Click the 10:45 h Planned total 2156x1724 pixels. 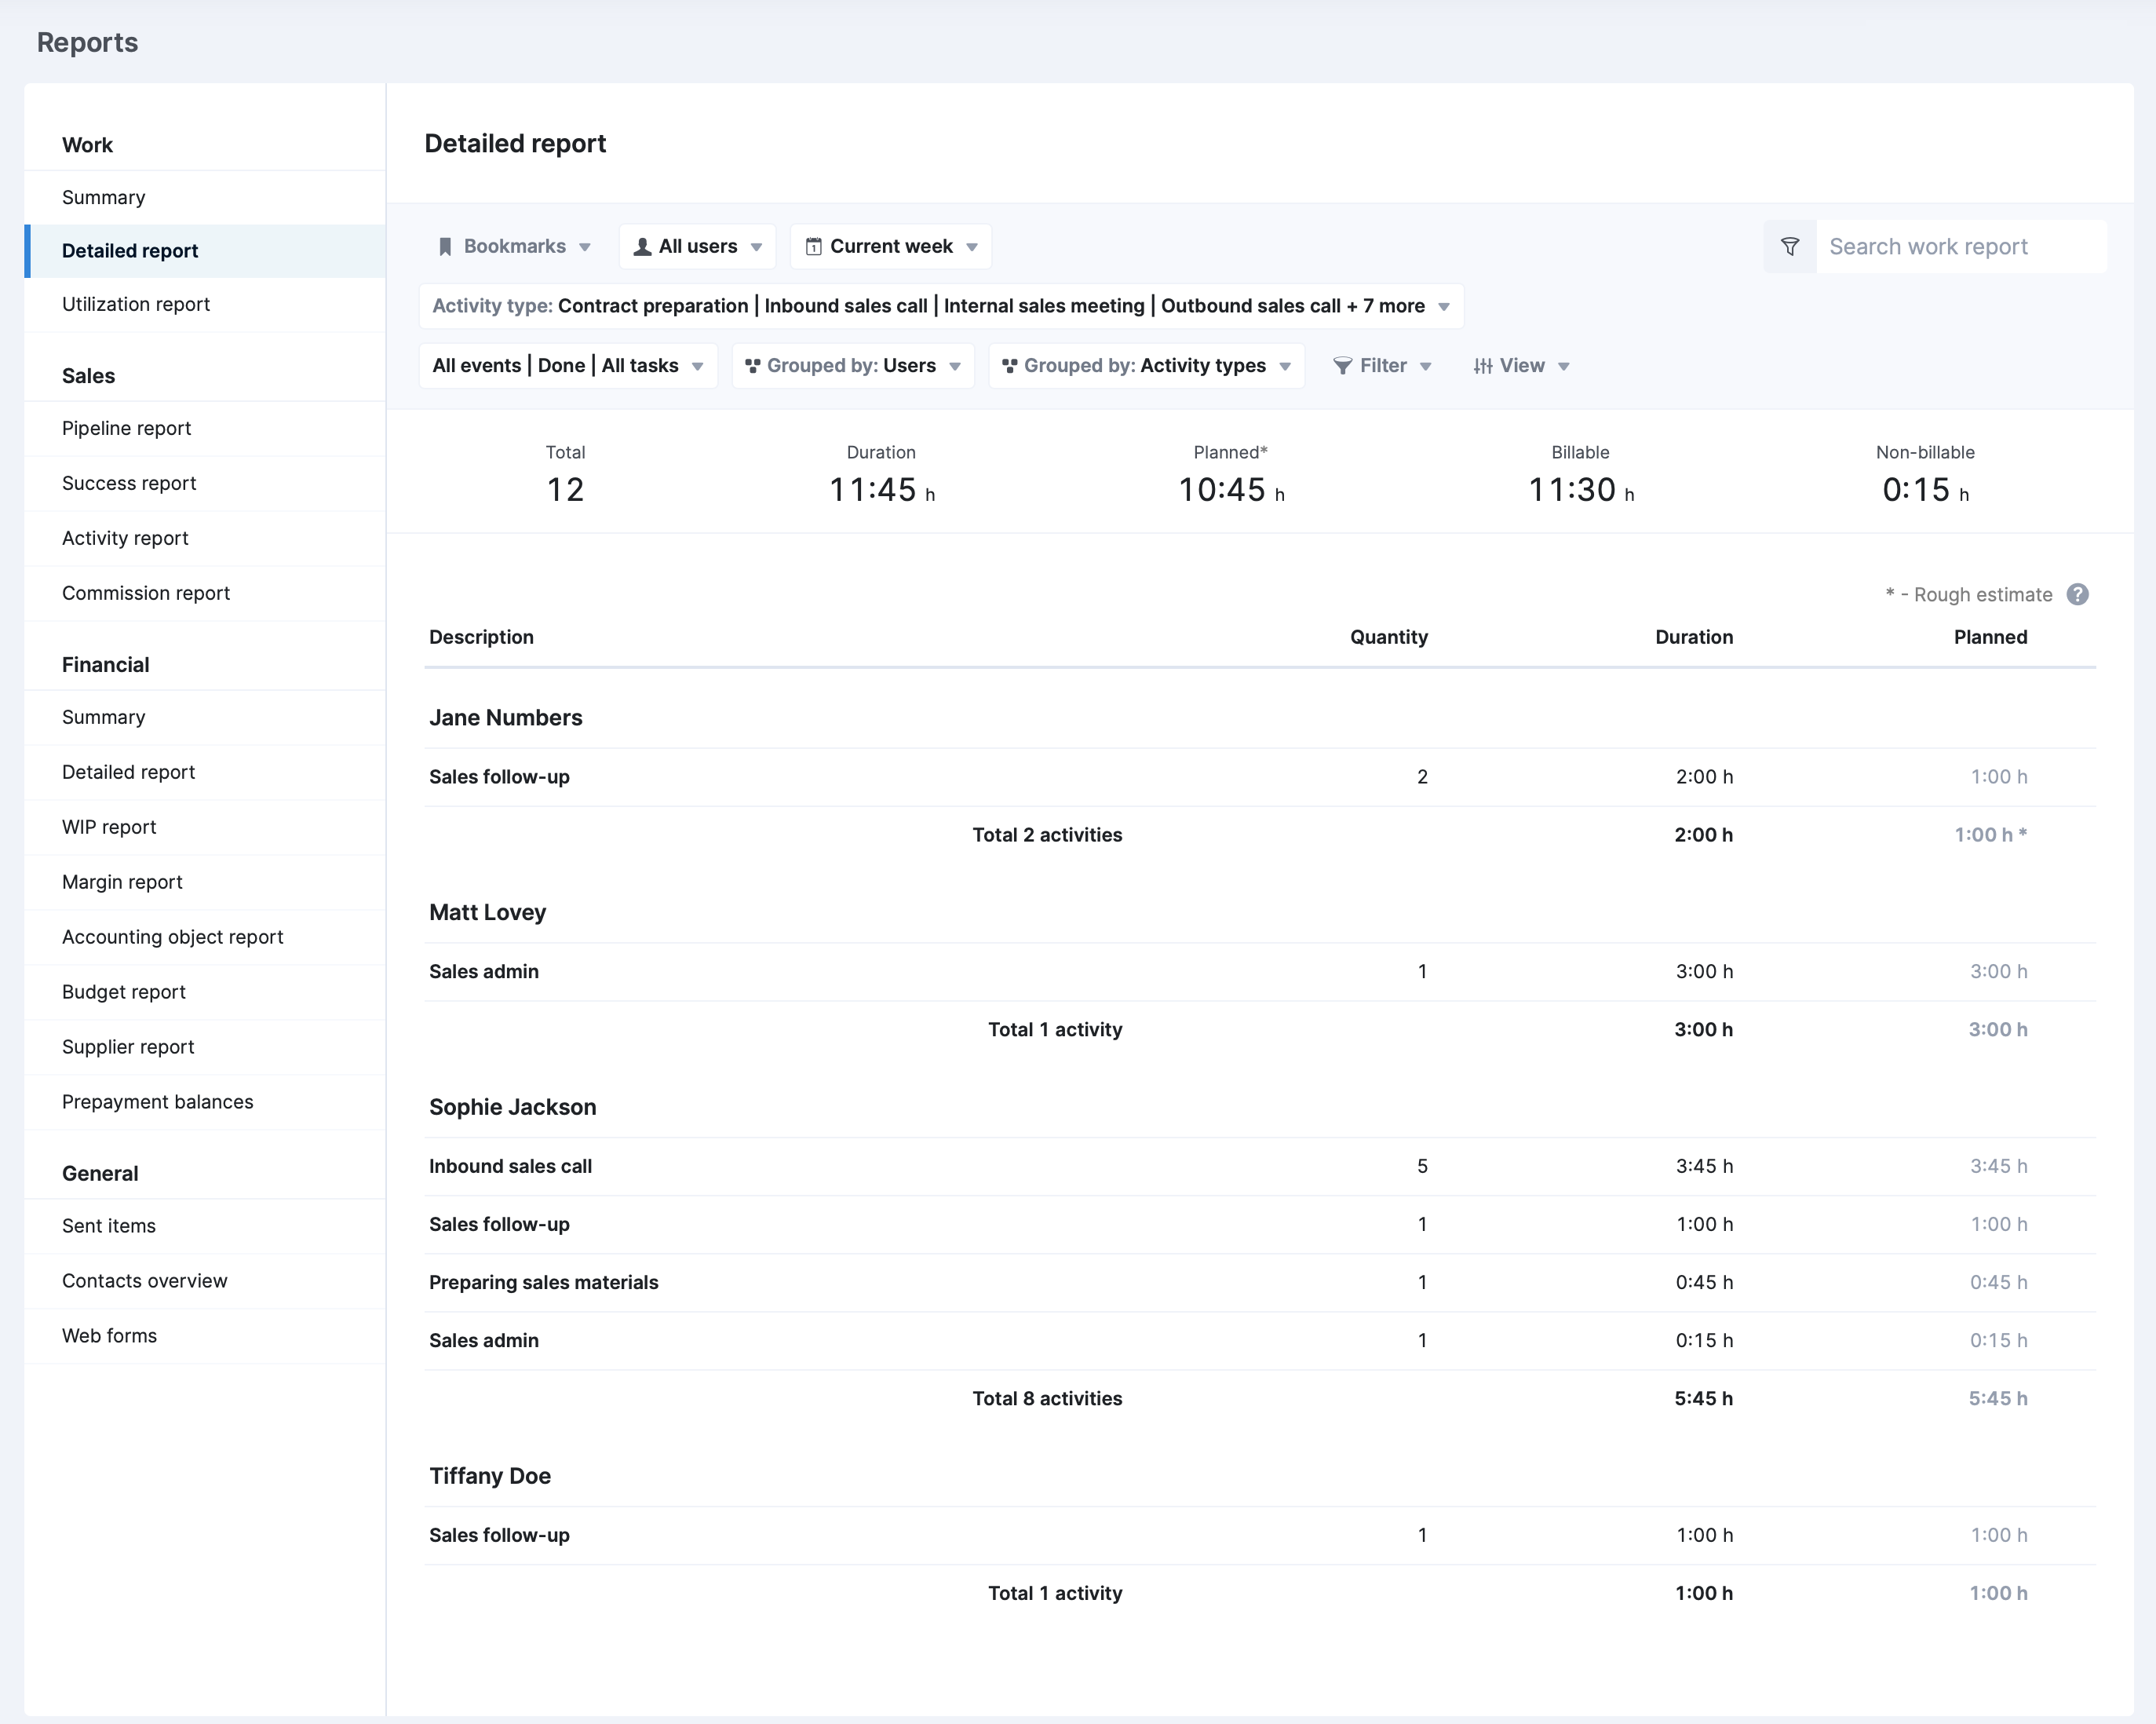(x=1231, y=490)
